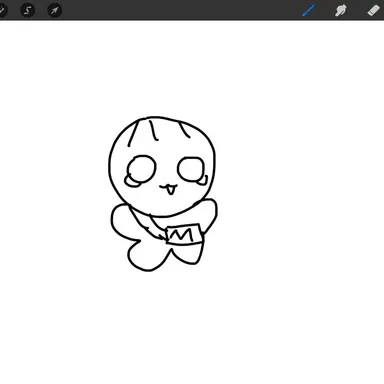Select the Transform arrow tool
The height and width of the screenshot is (384, 384).
55,10
